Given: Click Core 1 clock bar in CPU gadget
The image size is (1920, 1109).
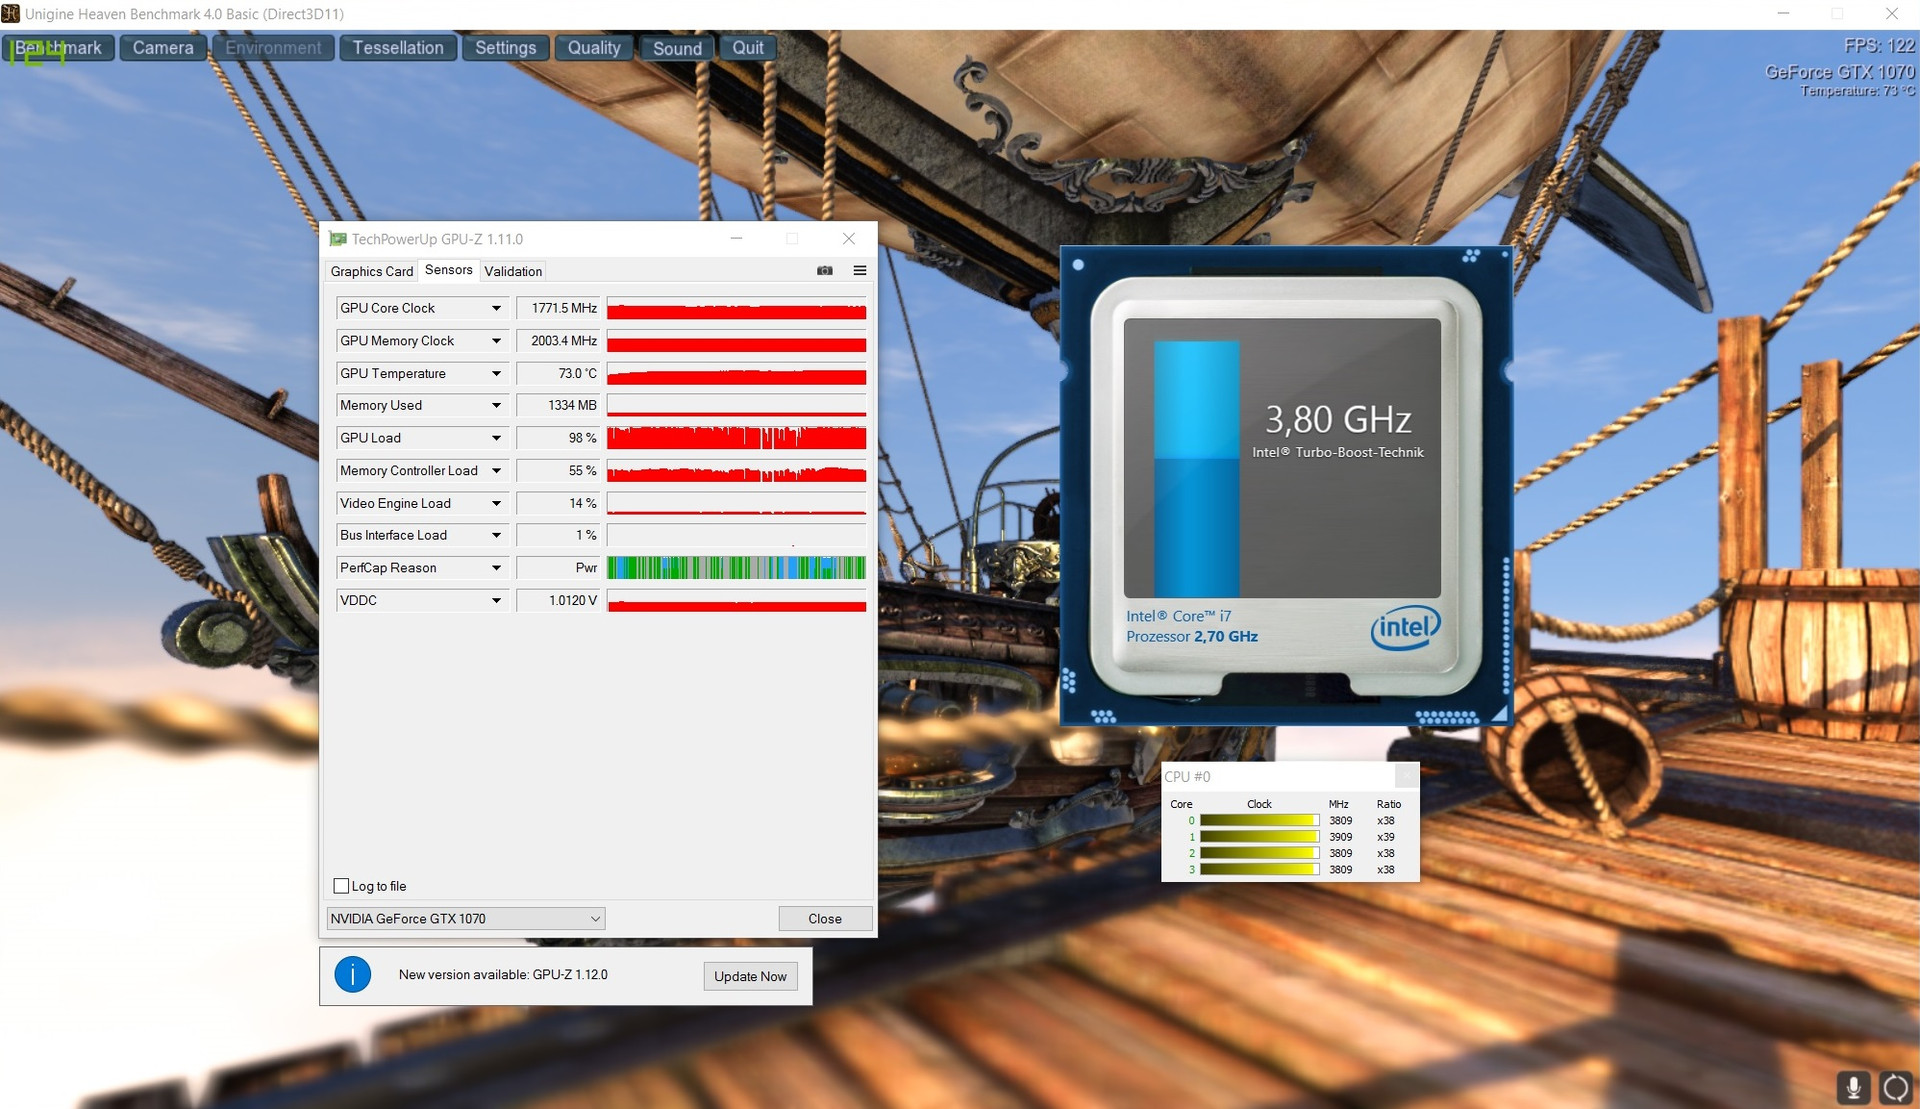Looking at the screenshot, I should click(x=1259, y=837).
